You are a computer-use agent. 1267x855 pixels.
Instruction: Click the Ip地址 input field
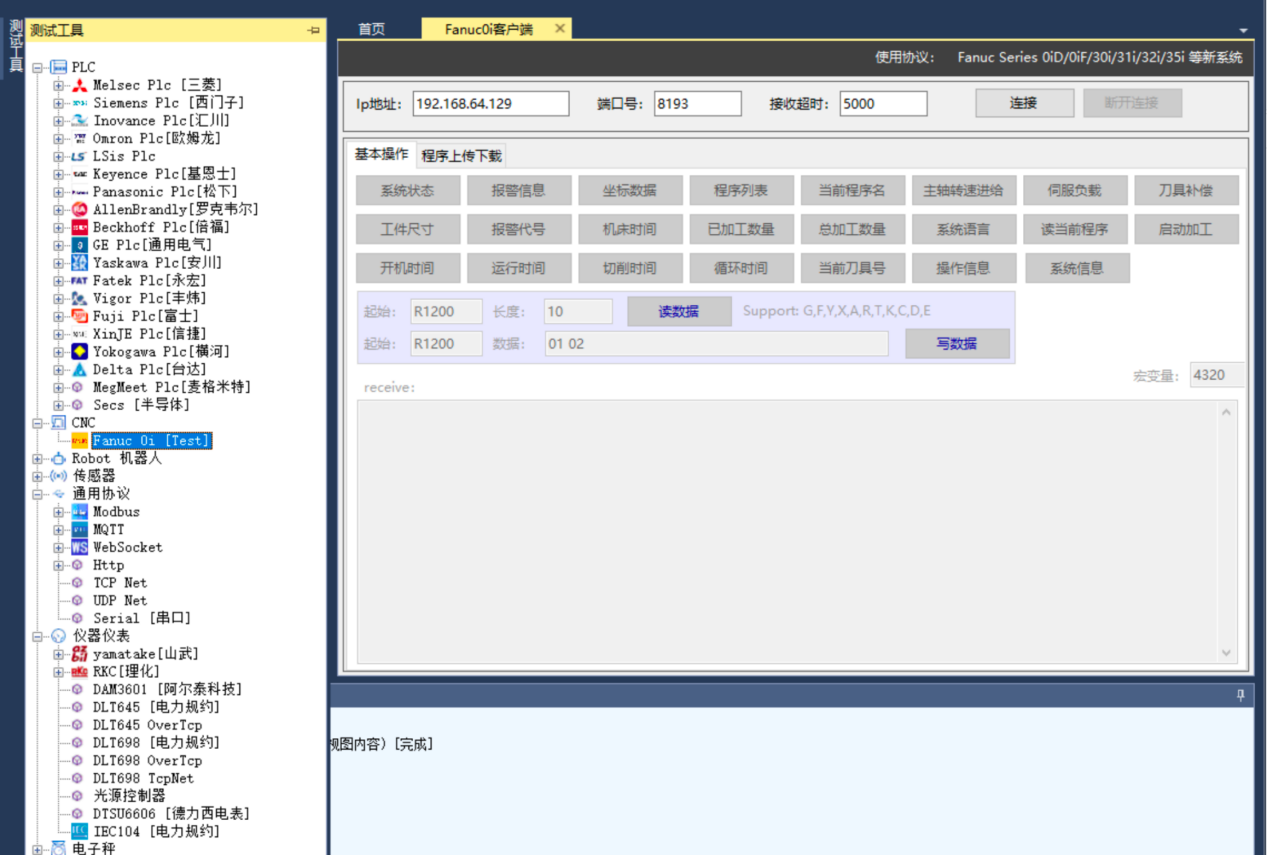point(490,104)
